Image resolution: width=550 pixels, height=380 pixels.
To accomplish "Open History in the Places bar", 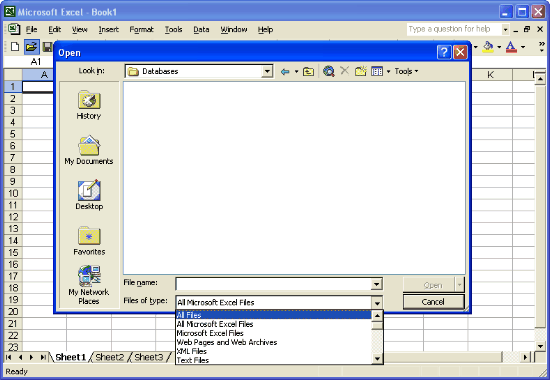I will (89, 105).
